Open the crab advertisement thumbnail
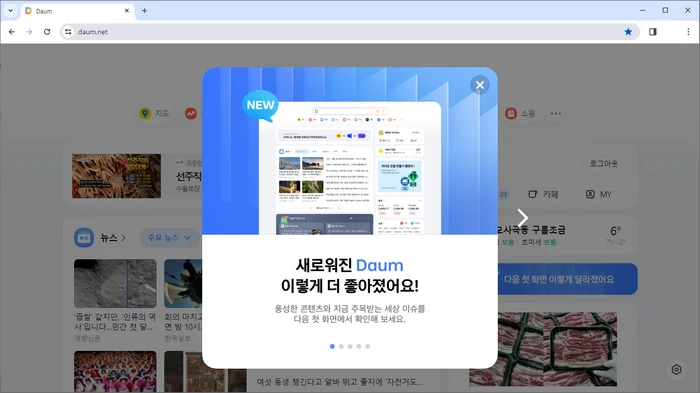Screen dimensions: 700x393 117,176
